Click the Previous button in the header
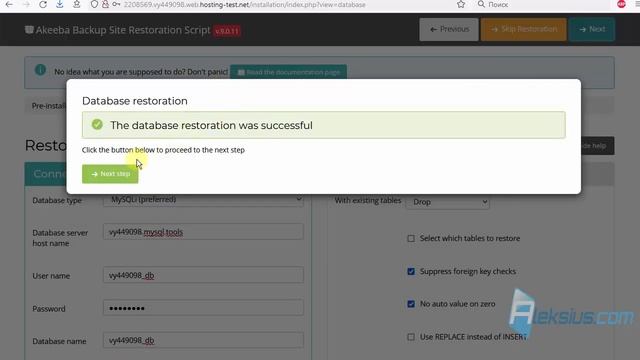Screen dimensions: 640x360 pos(449,29)
